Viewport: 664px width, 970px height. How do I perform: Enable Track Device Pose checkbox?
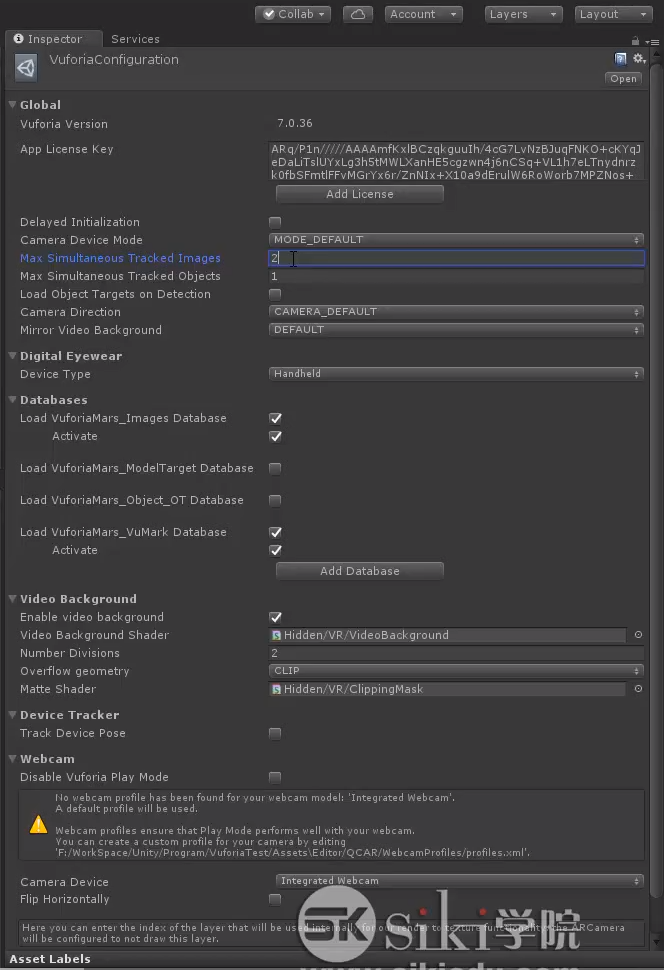275,734
